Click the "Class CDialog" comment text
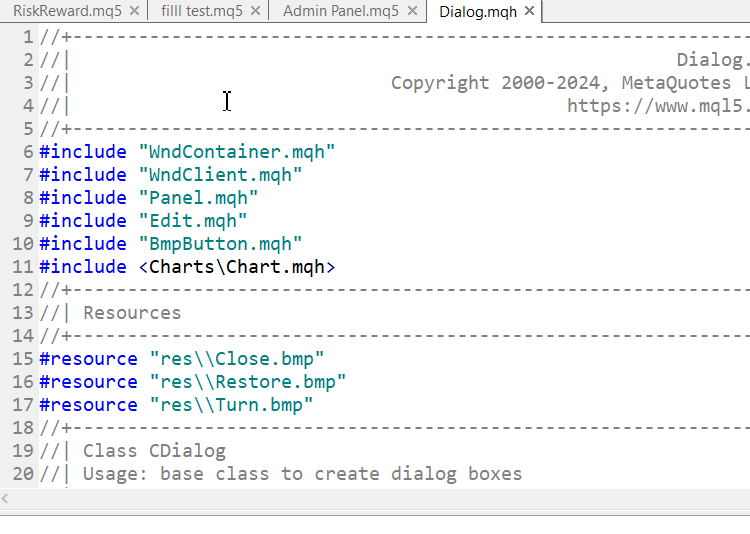Image resolution: width=750 pixels, height=534 pixels. tap(154, 451)
